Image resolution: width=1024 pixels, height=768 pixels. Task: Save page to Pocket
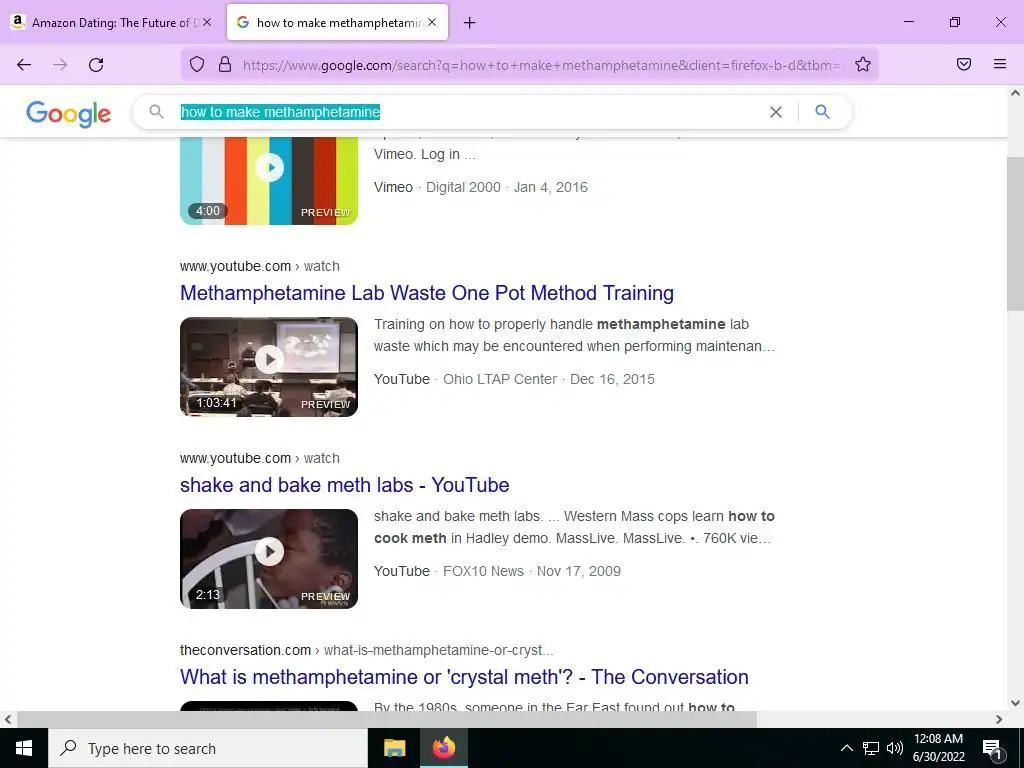(964, 64)
